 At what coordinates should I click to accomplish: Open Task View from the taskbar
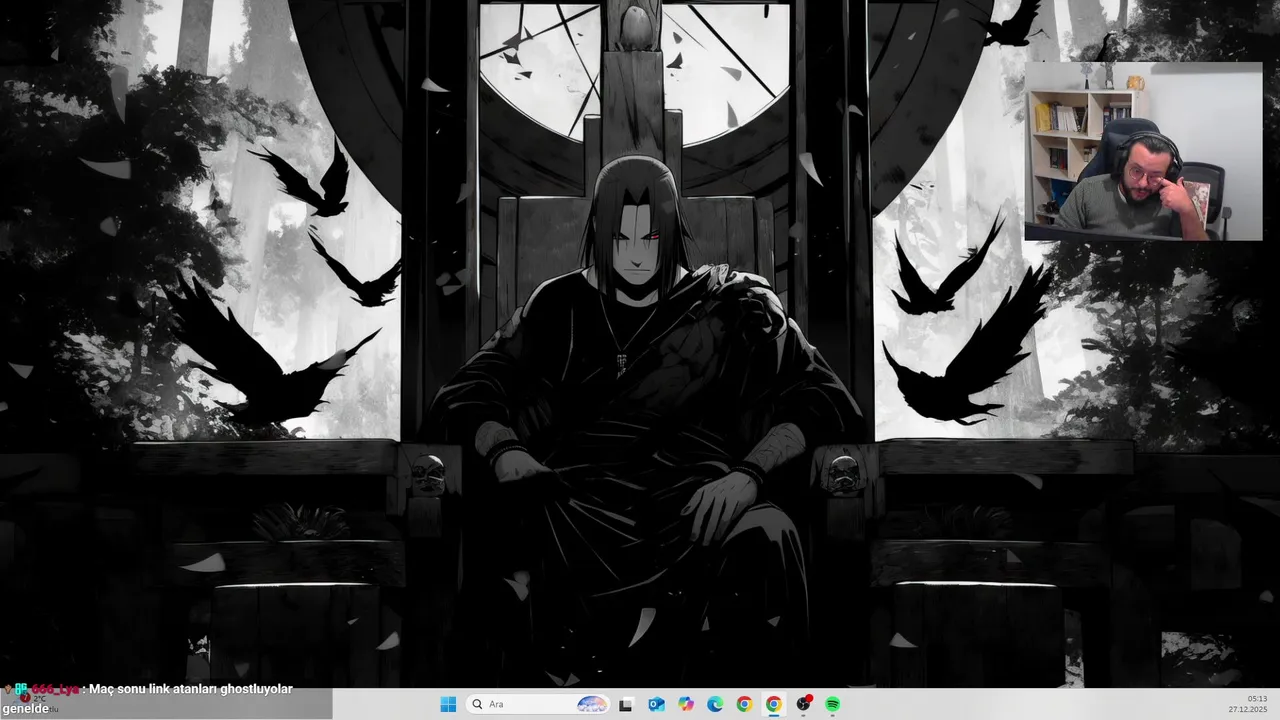[x=626, y=704]
